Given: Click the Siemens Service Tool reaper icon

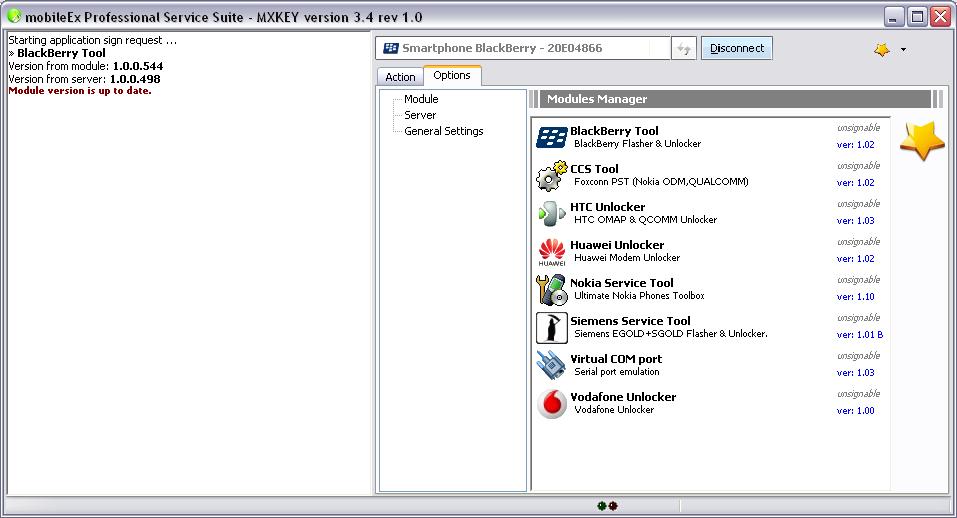Looking at the screenshot, I should [x=552, y=328].
